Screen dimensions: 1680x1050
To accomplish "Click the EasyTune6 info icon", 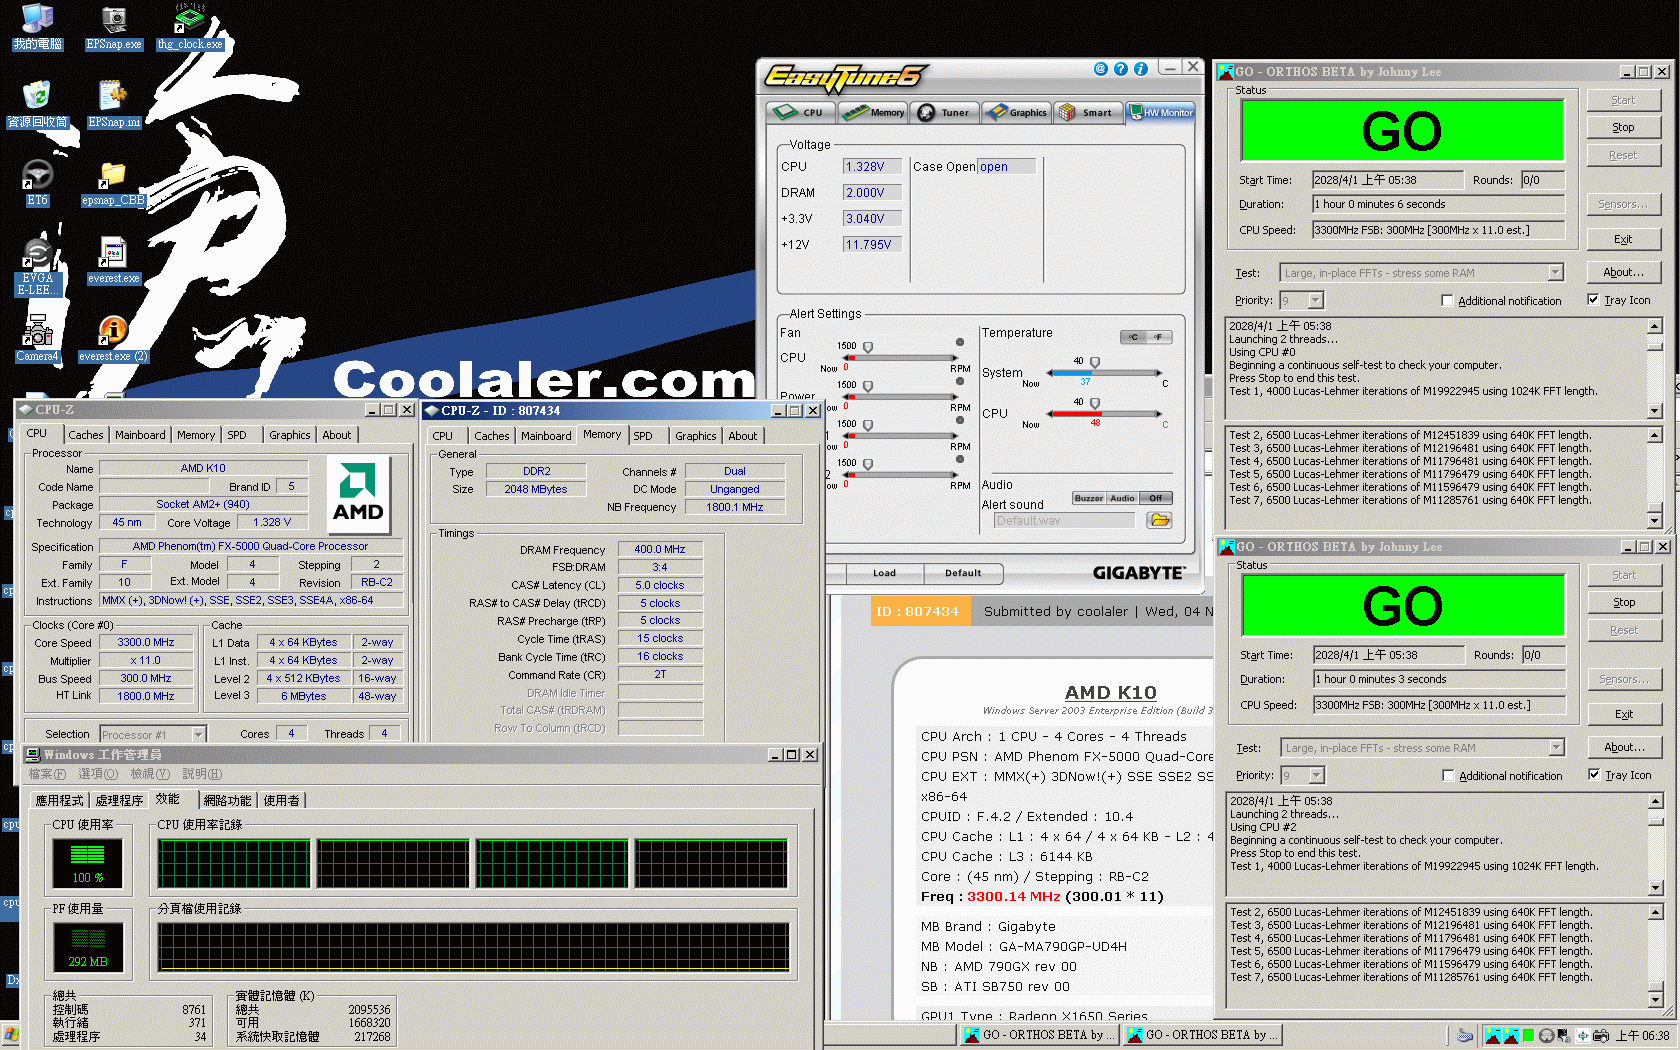I will pos(1140,69).
